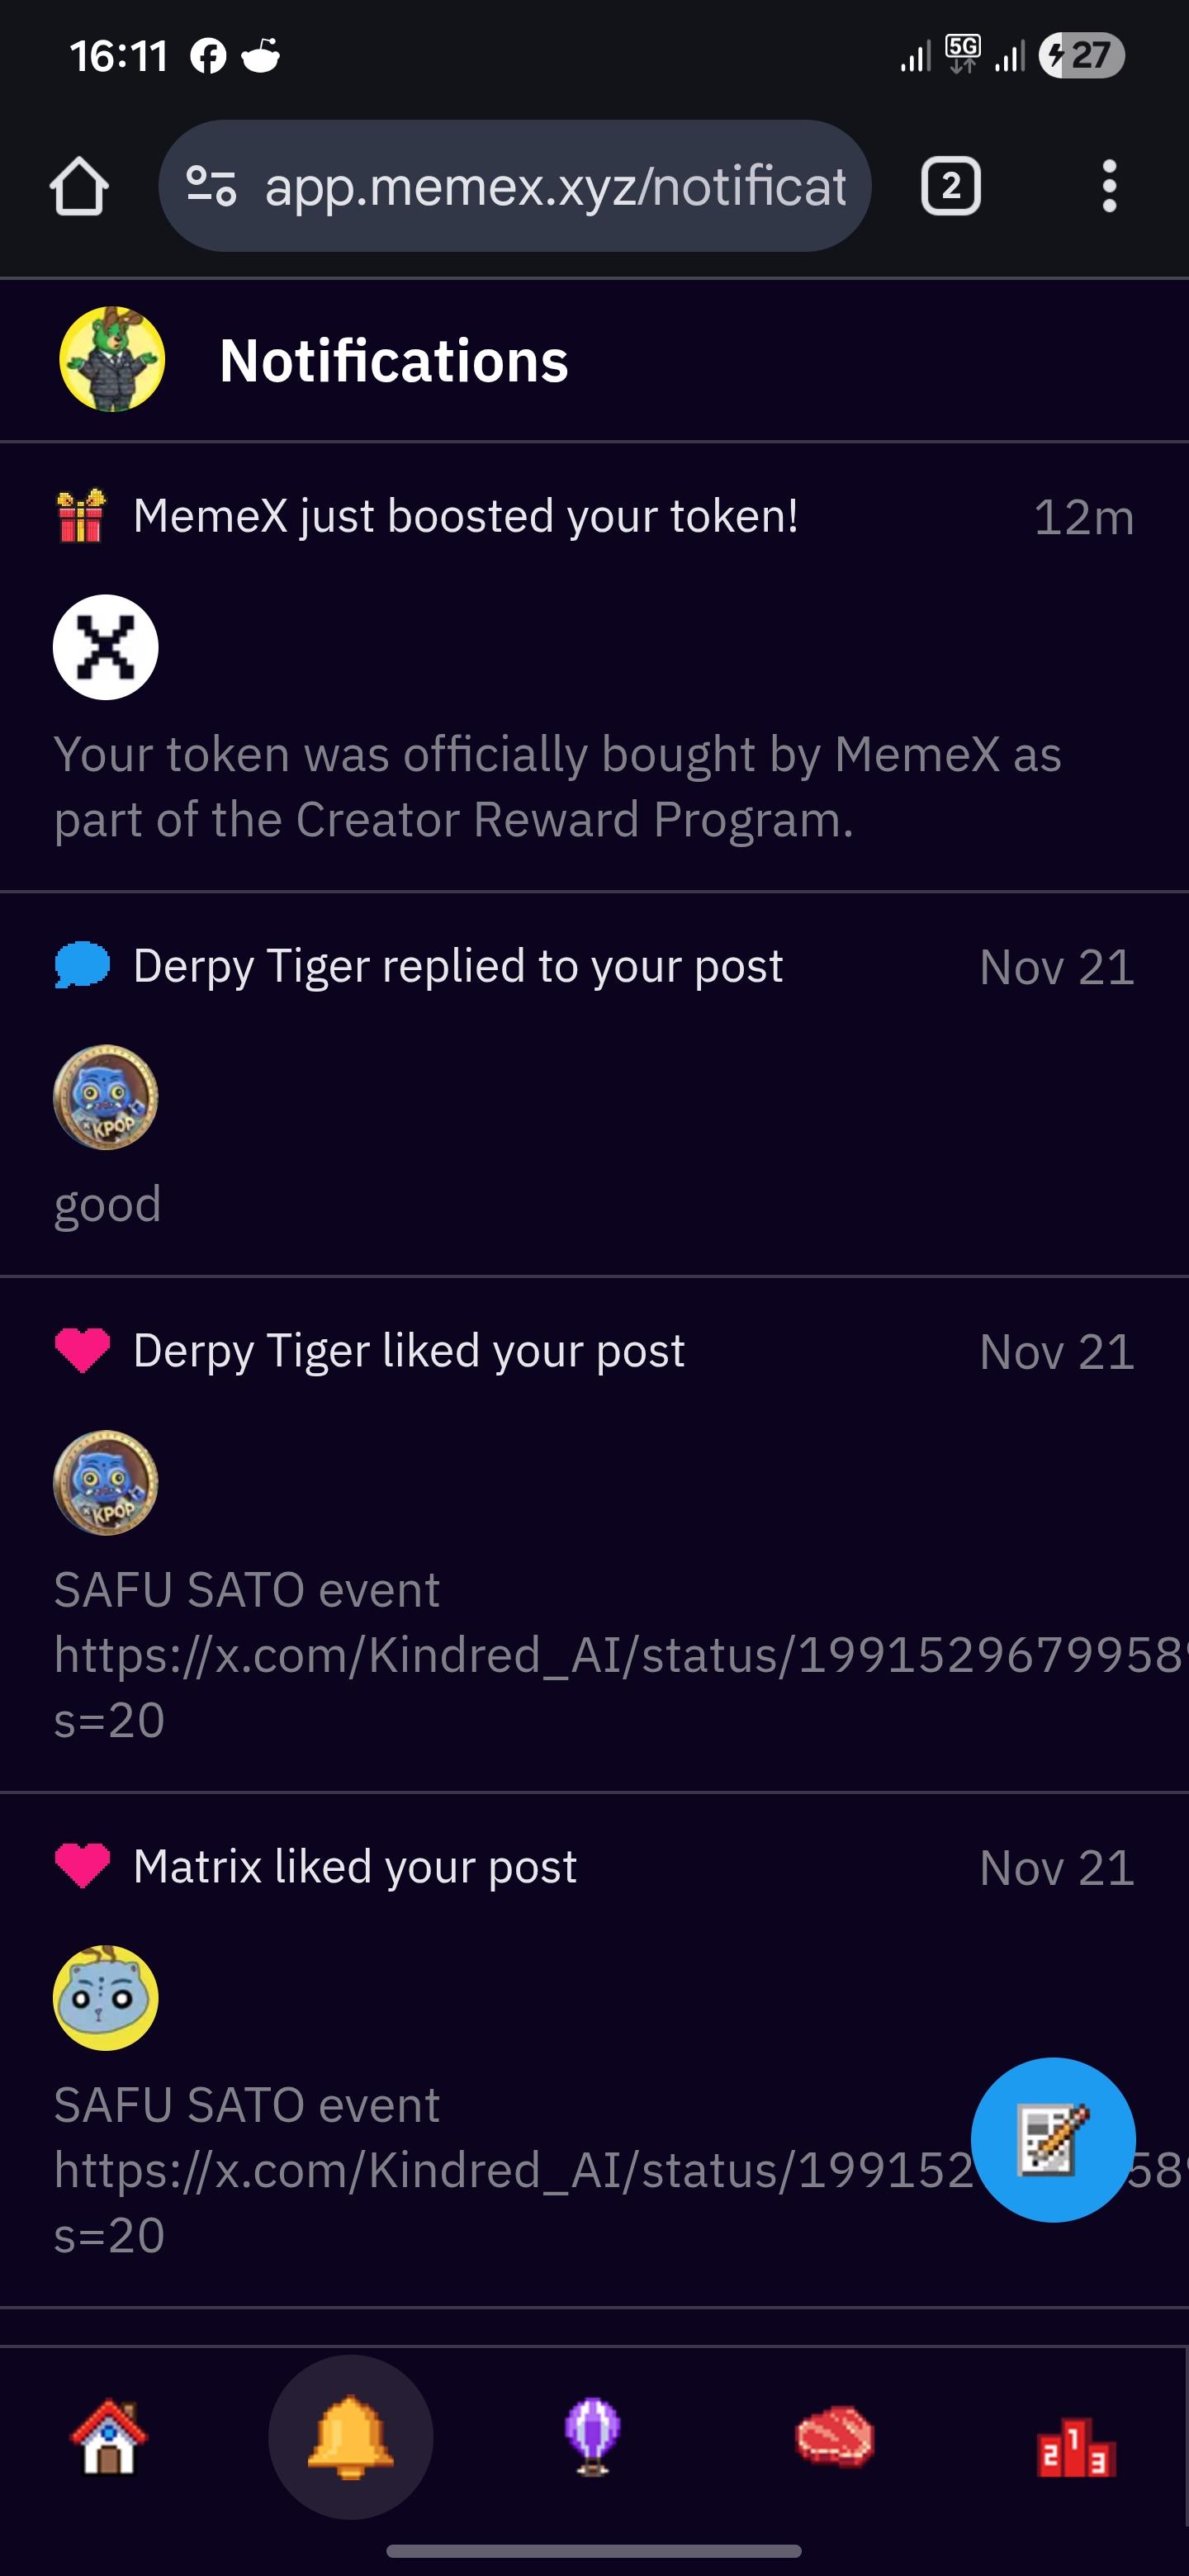Viewport: 1189px width, 2576px height.
Task: Tap the profile avatar beside Notifications
Action: 112,360
